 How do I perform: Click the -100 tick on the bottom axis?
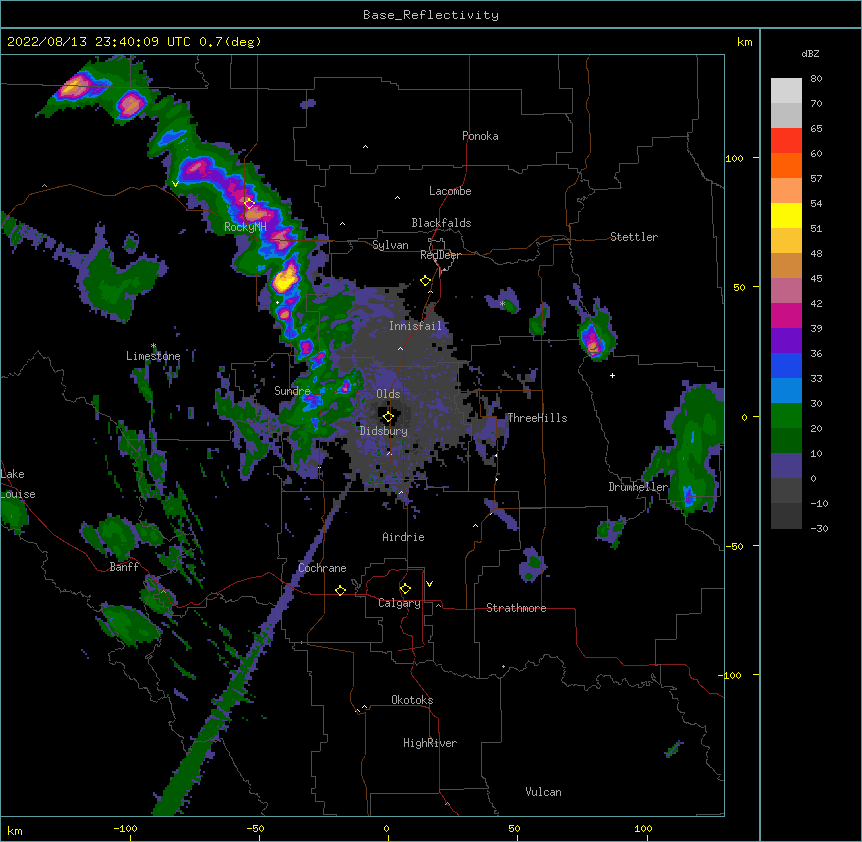point(125,828)
